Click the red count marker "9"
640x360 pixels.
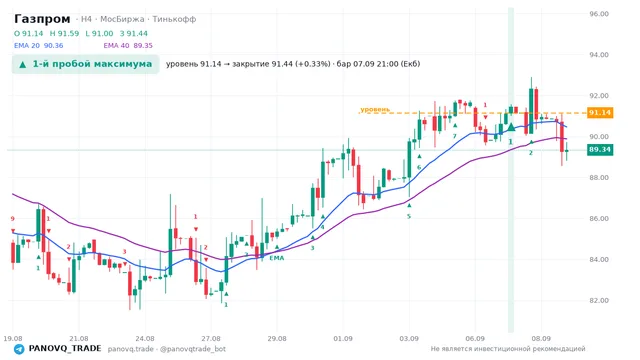coord(13,219)
